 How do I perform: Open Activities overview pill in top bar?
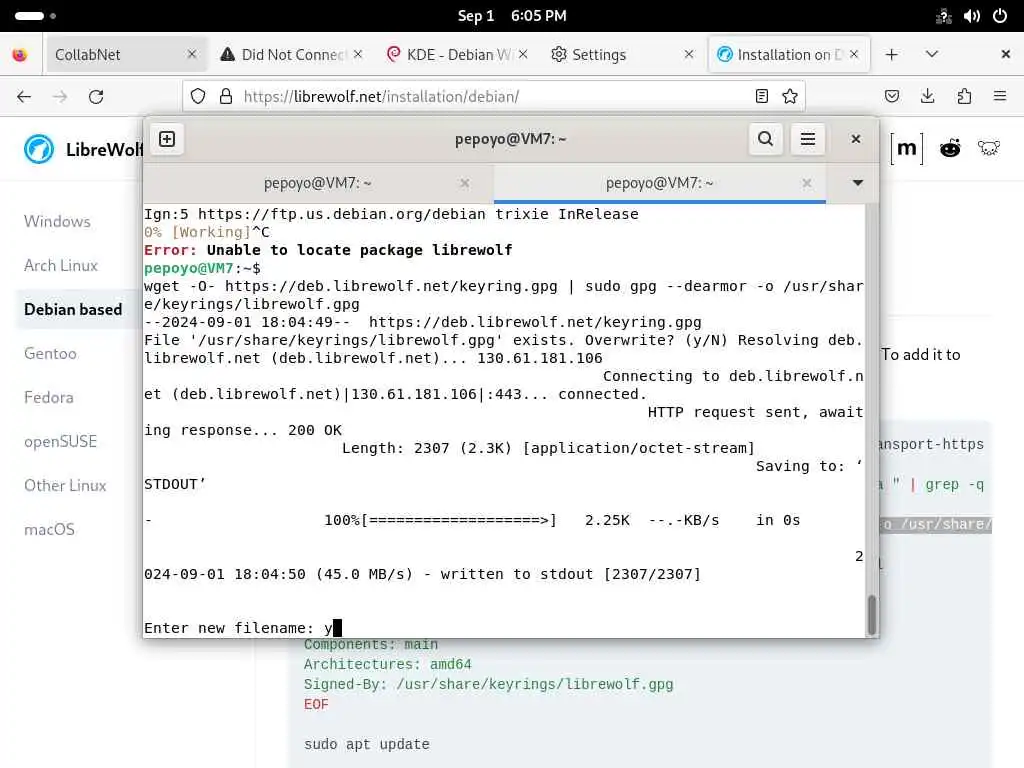coord(29,16)
